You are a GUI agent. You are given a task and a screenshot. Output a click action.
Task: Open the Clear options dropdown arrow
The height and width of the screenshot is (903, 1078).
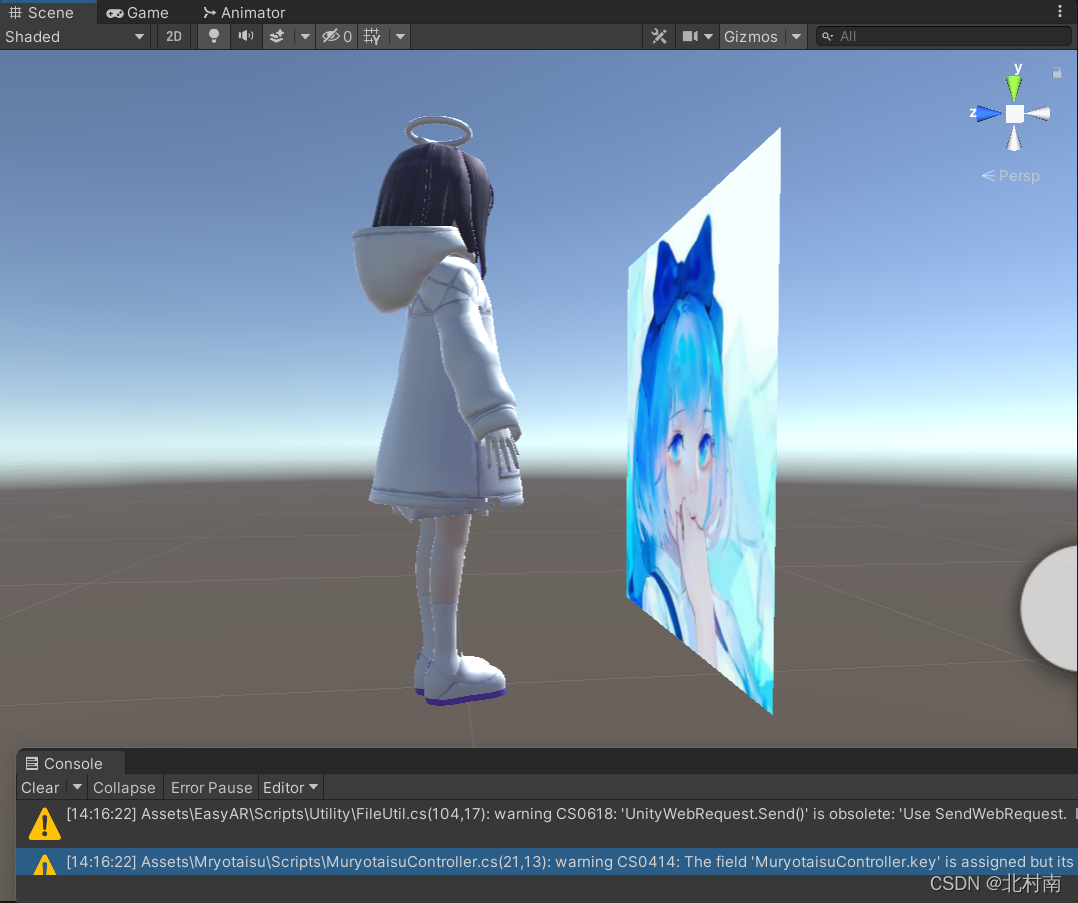(77, 787)
